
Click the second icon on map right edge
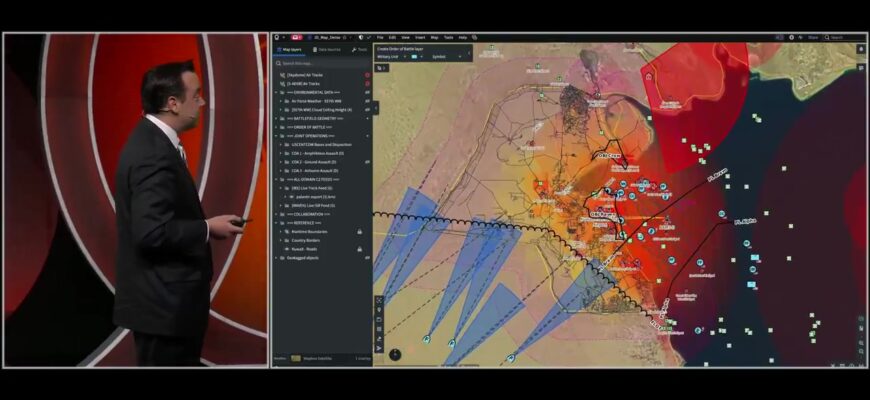(861, 67)
